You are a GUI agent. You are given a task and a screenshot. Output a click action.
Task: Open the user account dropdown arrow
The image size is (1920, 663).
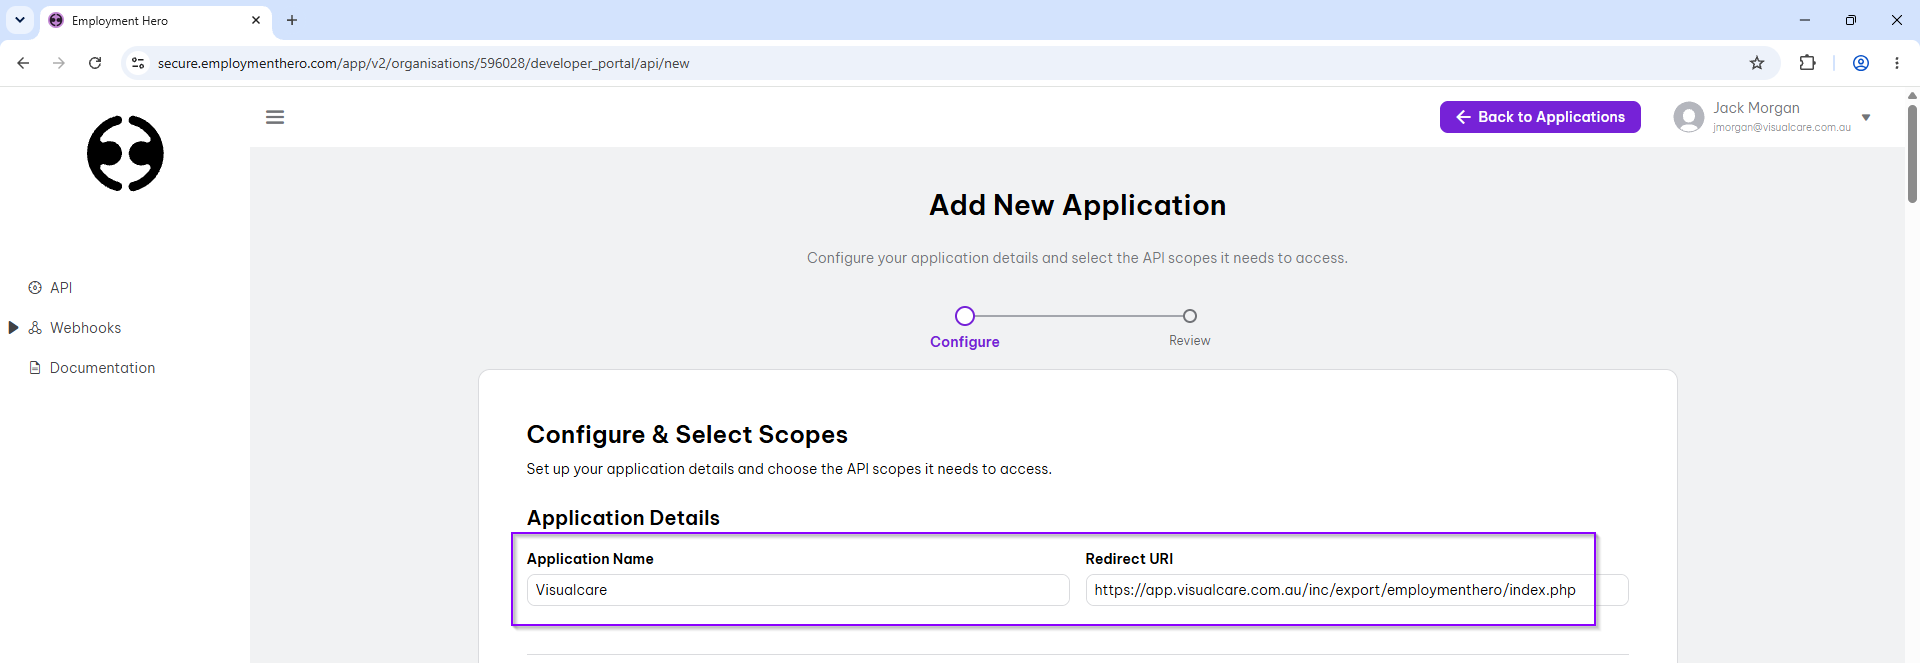pyautogui.click(x=1866, y=117)
